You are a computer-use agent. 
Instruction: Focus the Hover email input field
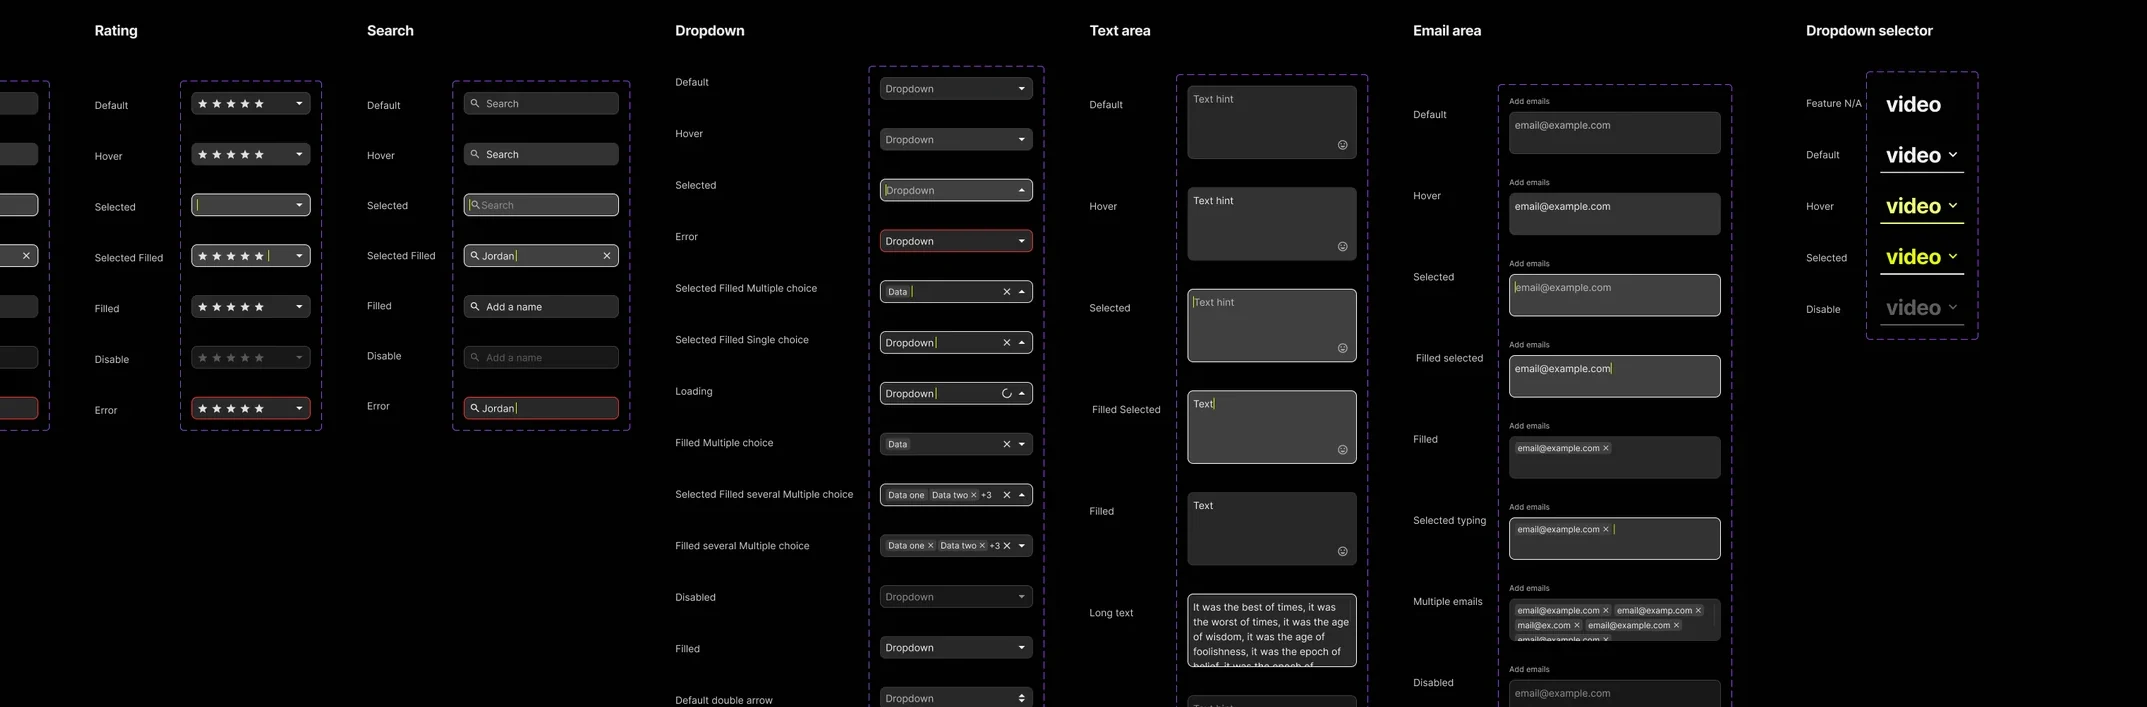click(x=1615, y=214)
